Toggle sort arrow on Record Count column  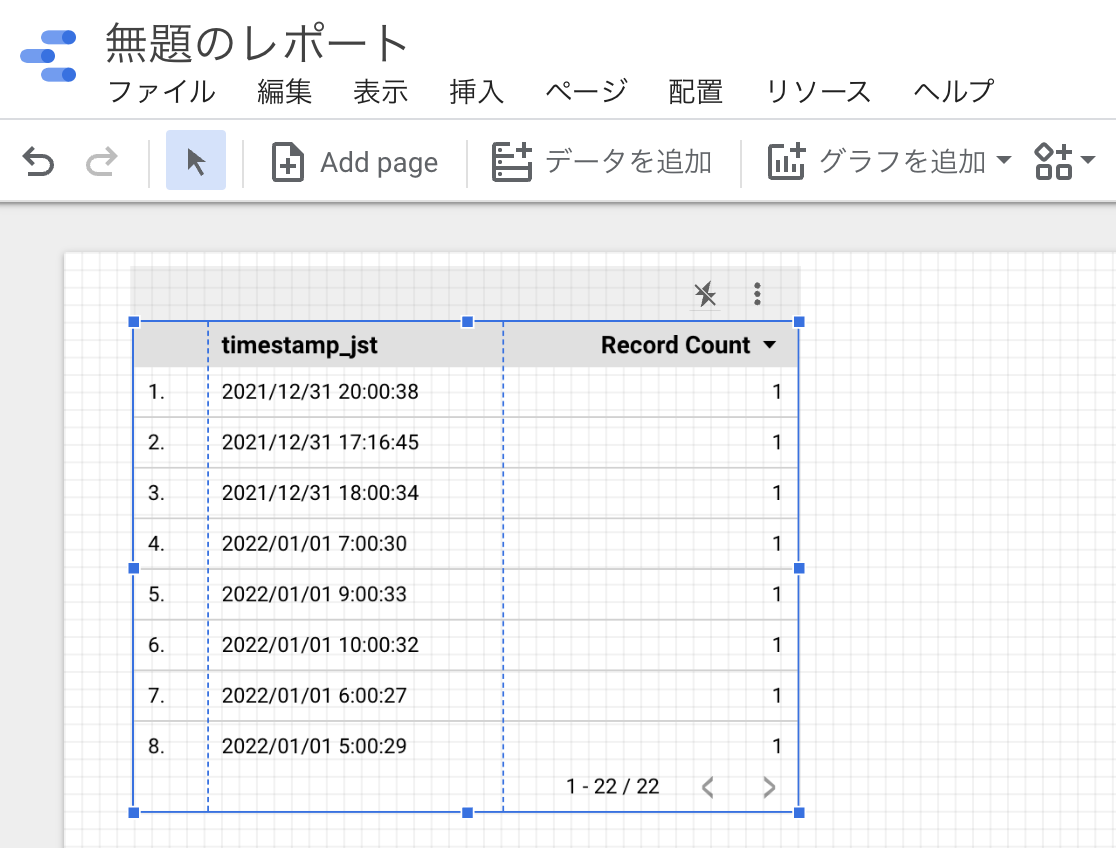(769, 346)
